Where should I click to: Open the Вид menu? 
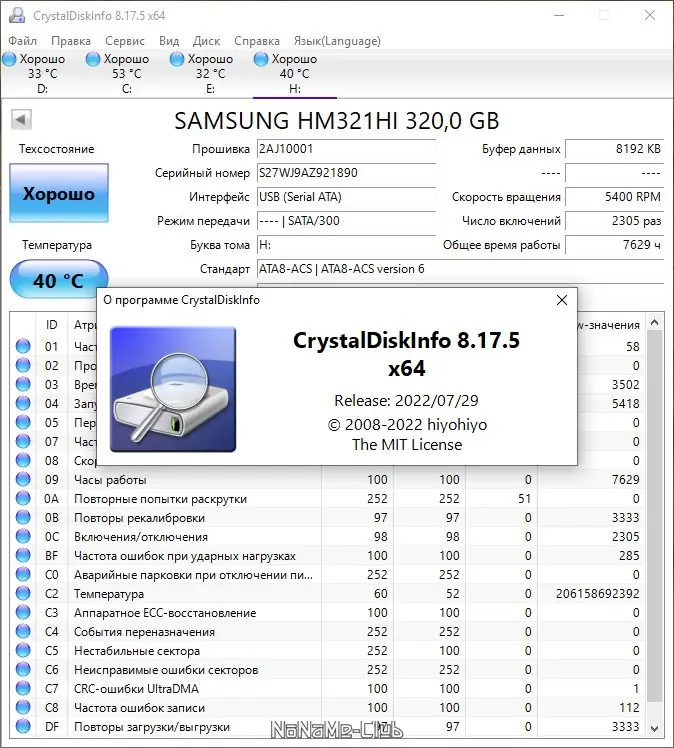coord(169,41)
